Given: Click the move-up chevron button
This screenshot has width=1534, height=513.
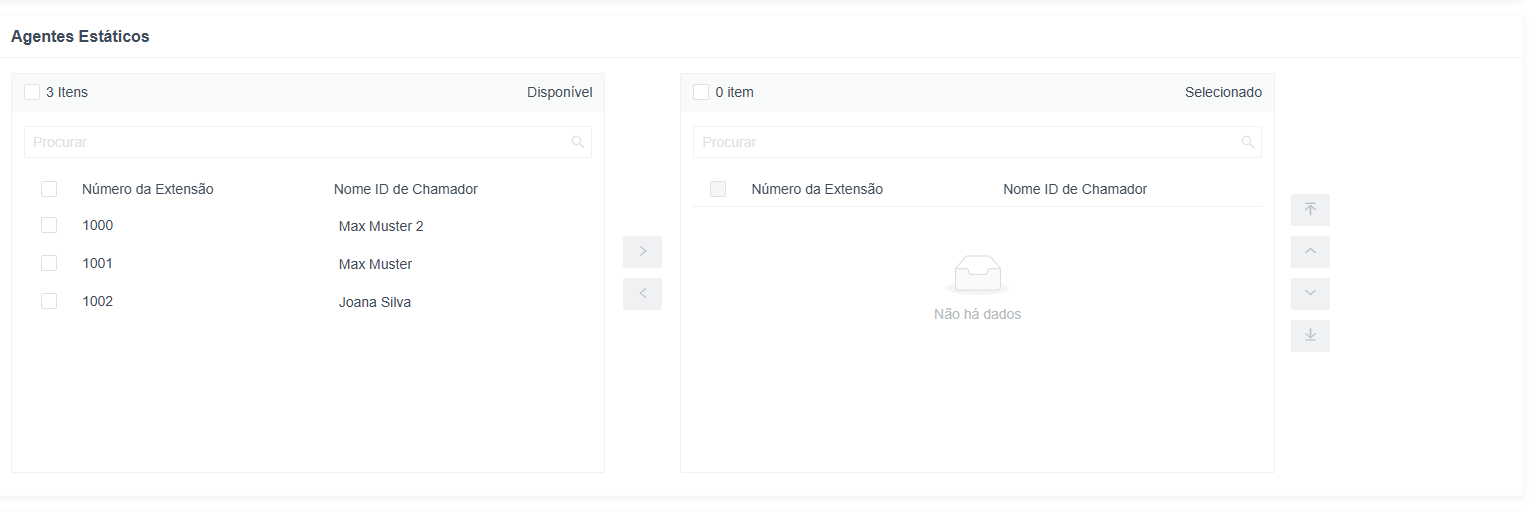Looking at the screenshot, I should point(1310,252).
